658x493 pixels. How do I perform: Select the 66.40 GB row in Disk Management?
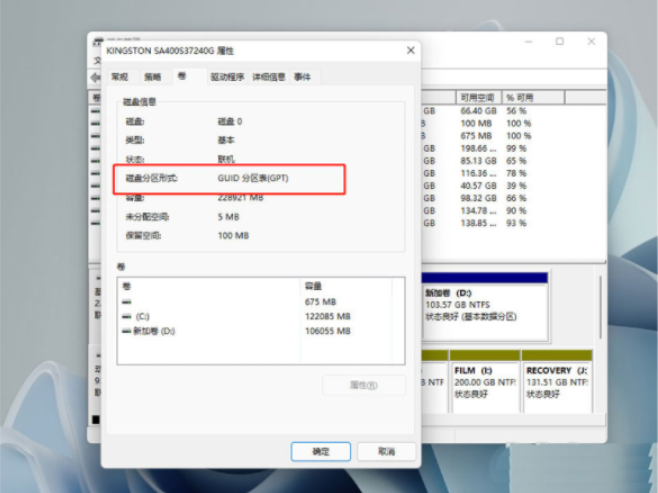[514, 111]
